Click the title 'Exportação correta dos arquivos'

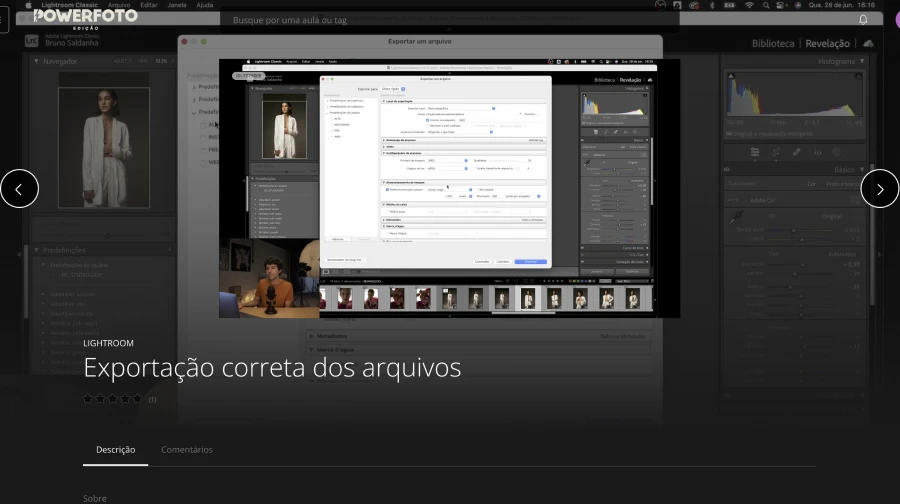(x=272, y=368)
